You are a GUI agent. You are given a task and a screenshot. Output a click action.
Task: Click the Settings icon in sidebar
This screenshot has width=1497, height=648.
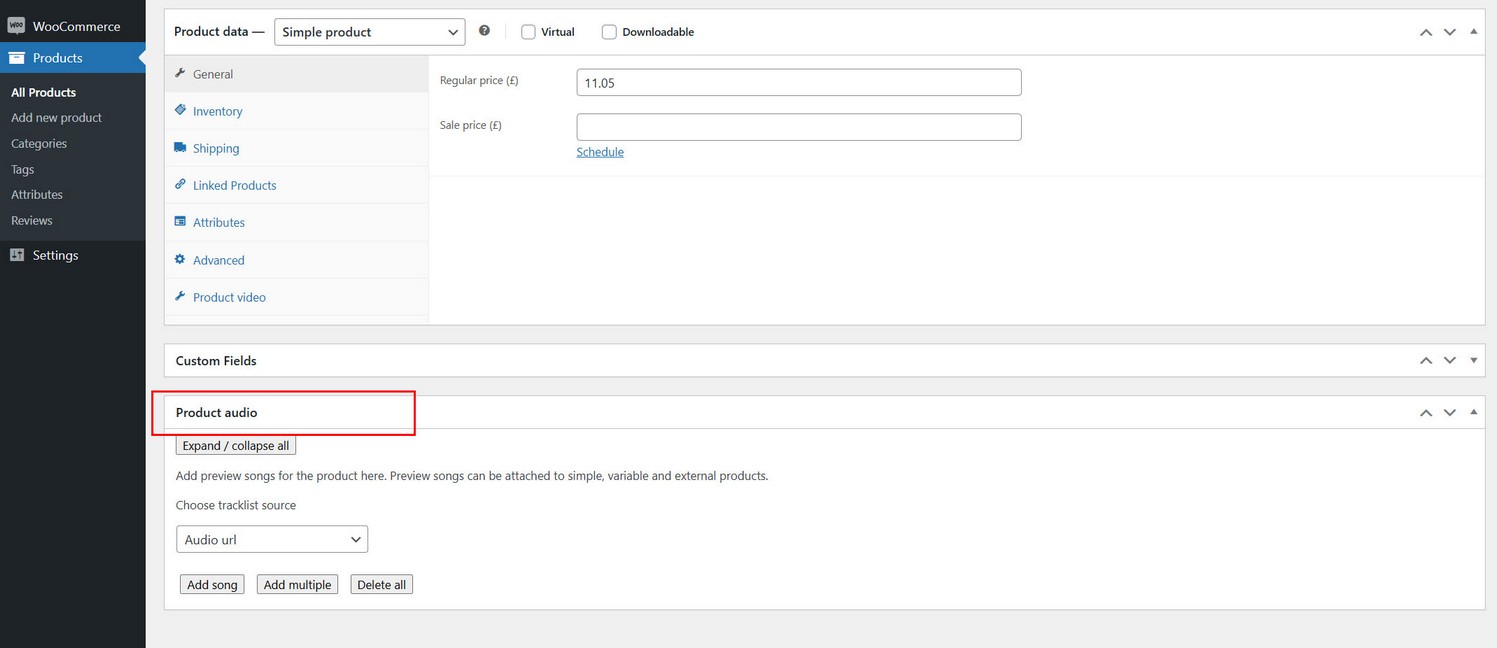(16, 255)
